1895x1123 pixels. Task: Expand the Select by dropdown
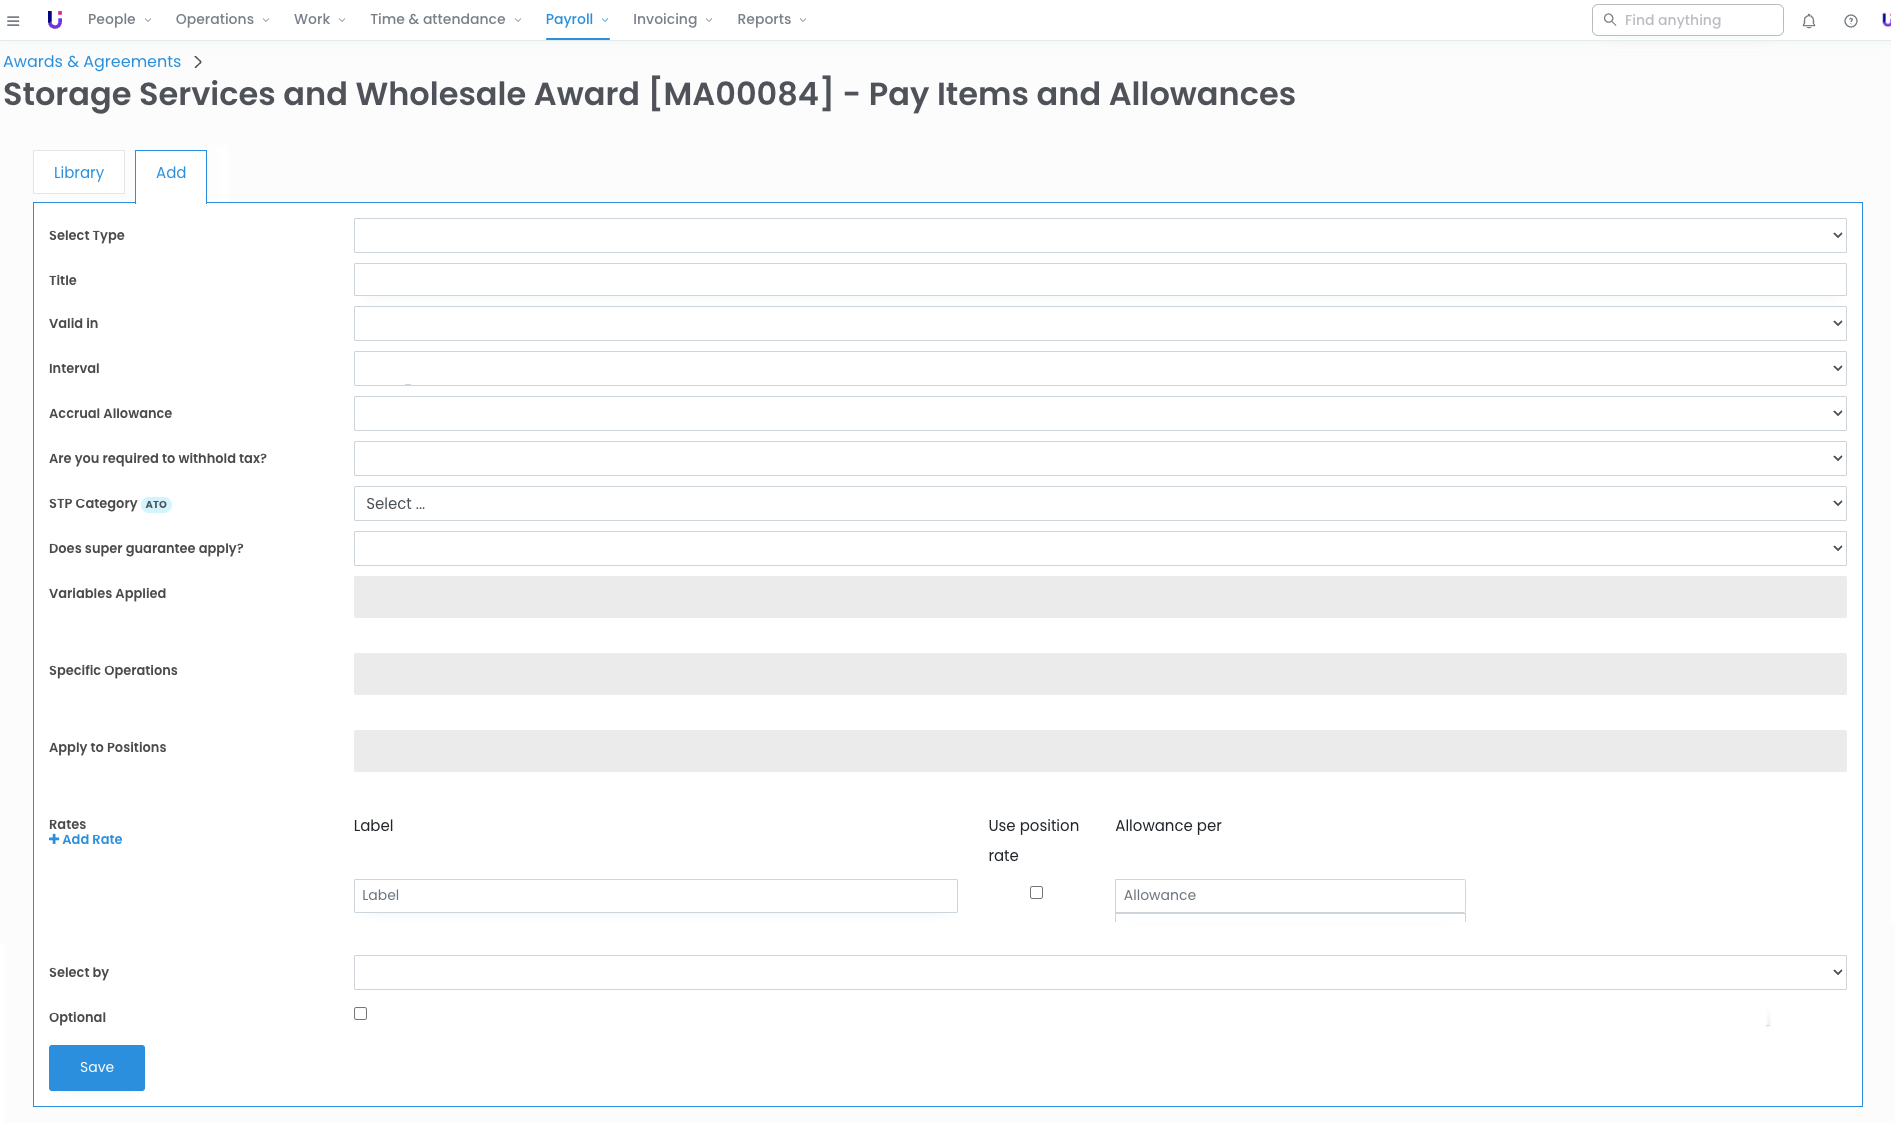click(x=1099, y=973)
